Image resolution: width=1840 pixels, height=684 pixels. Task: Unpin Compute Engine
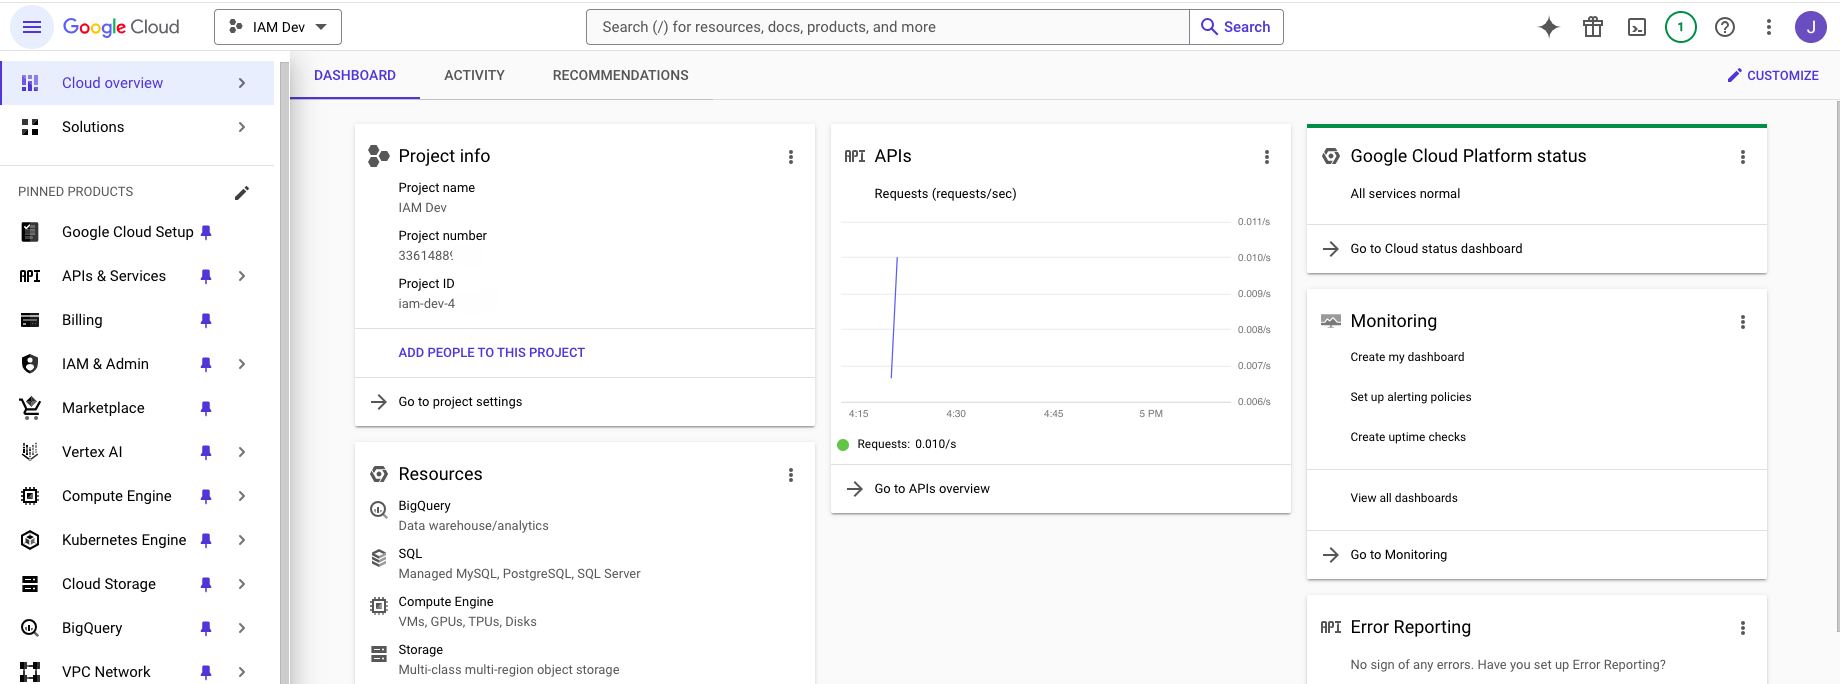point(206,496)
